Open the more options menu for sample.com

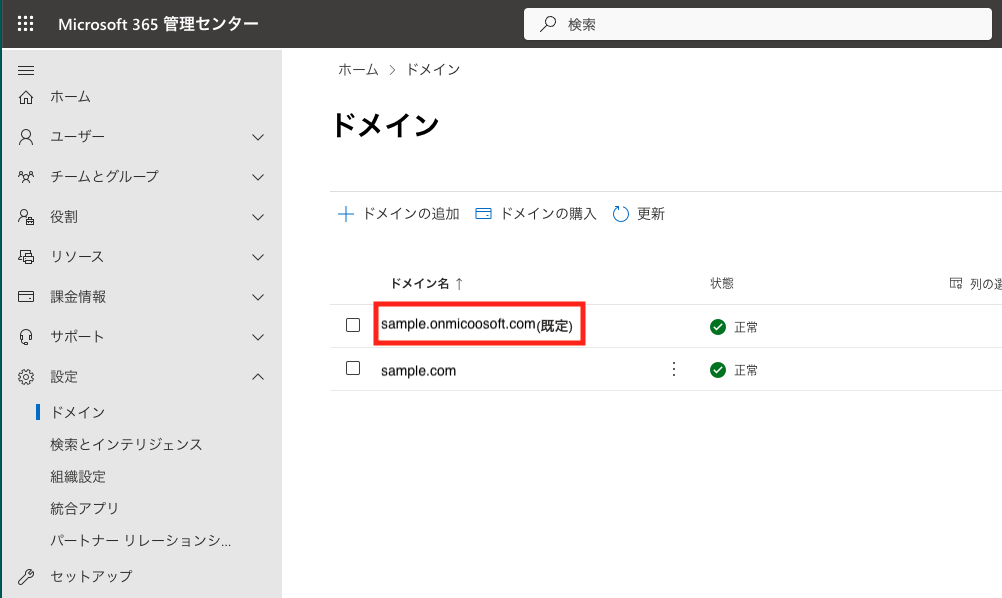(x=674, y=369)
